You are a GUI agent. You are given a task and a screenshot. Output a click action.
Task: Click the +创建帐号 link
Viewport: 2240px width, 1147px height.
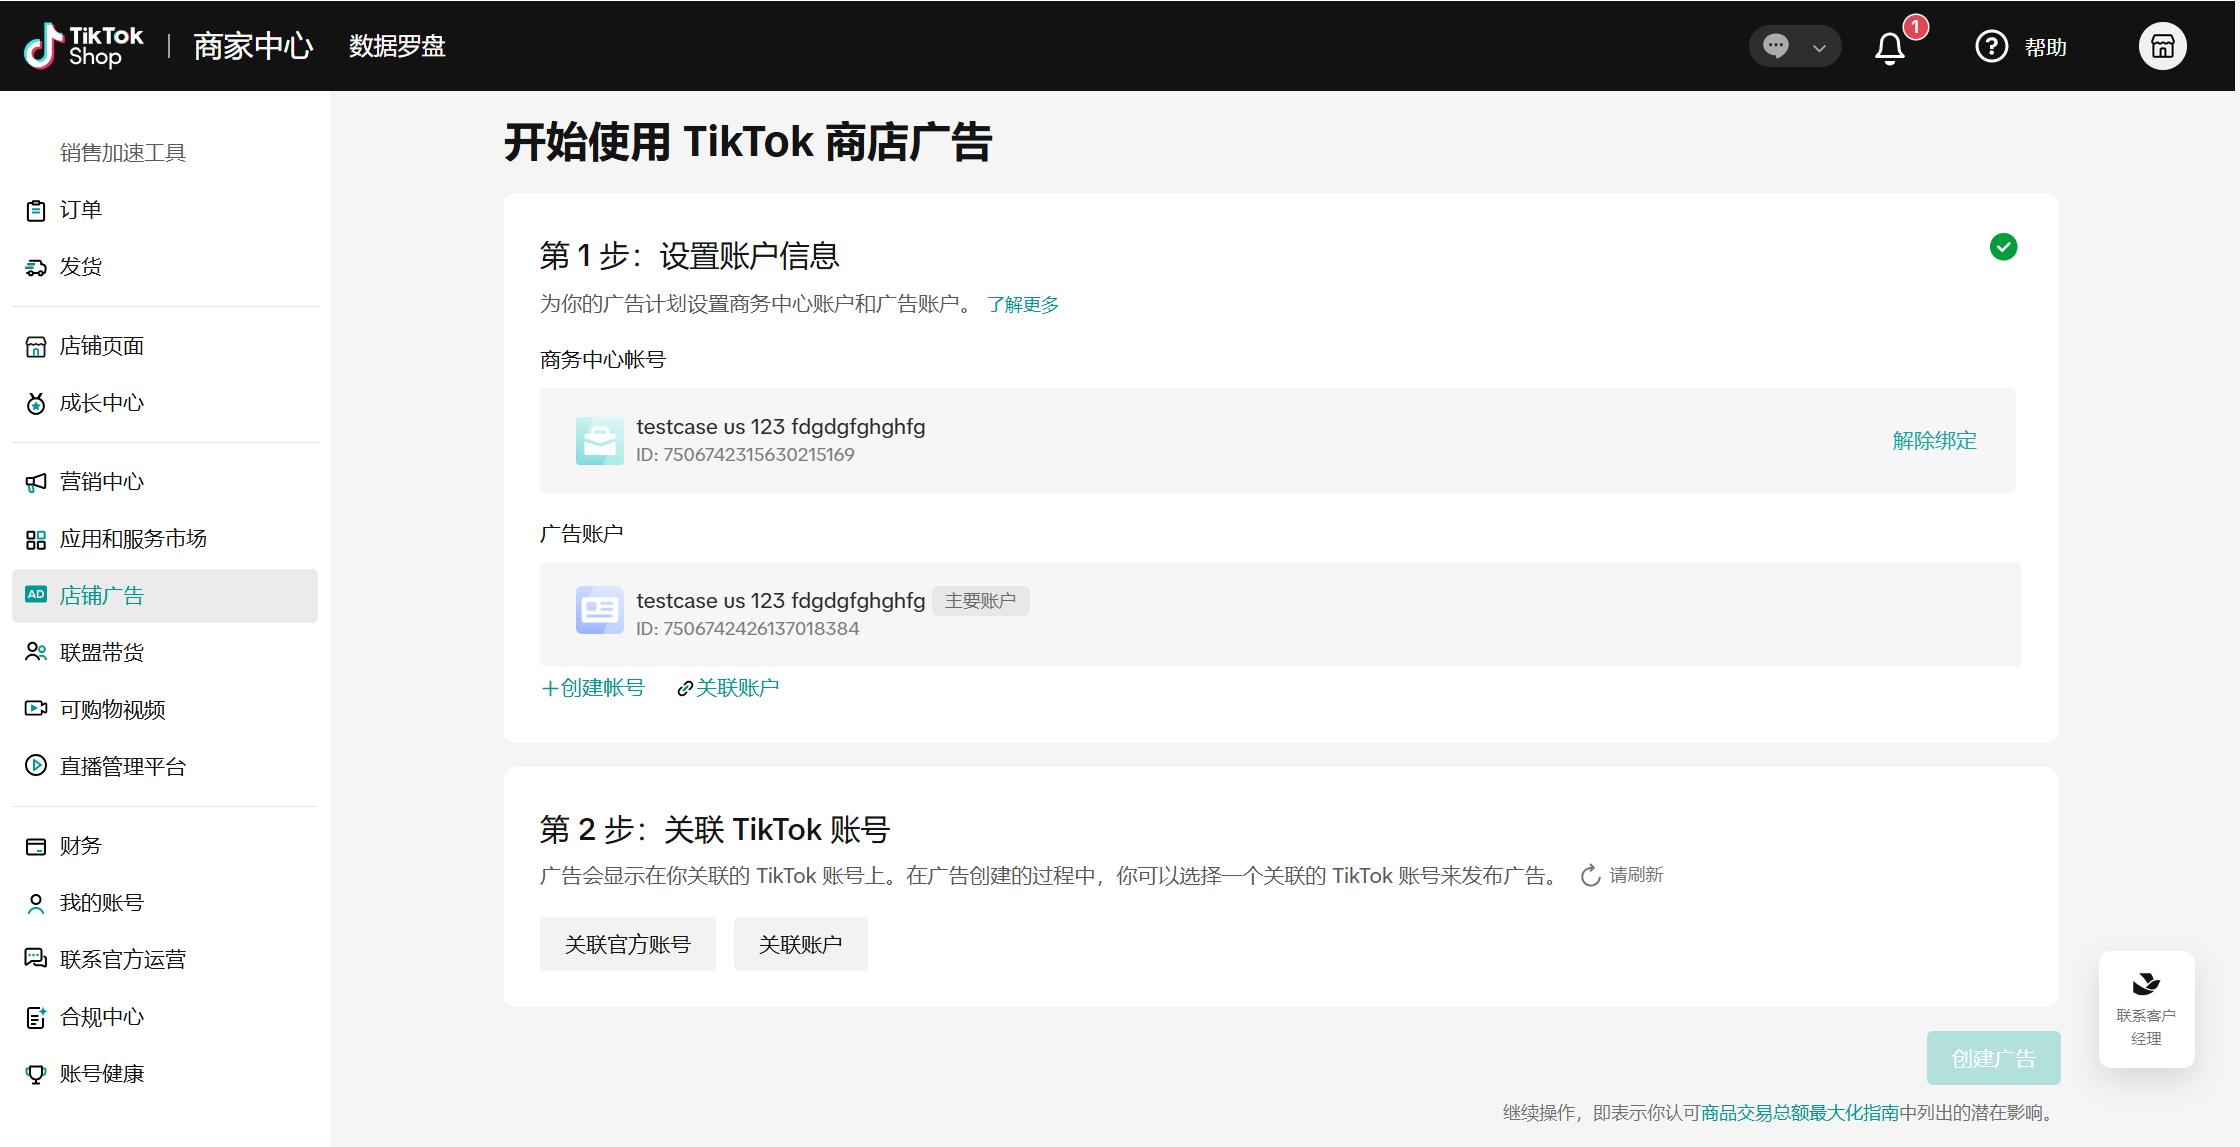(593, 688)
